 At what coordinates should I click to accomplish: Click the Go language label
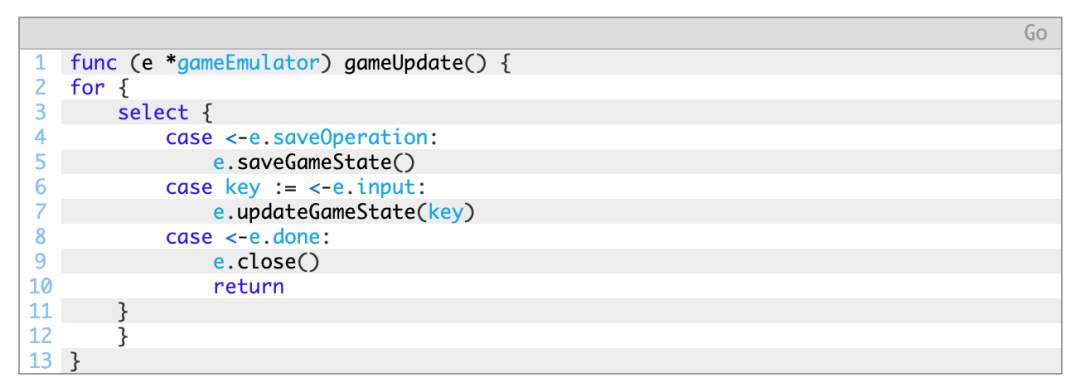point(1035,33)
